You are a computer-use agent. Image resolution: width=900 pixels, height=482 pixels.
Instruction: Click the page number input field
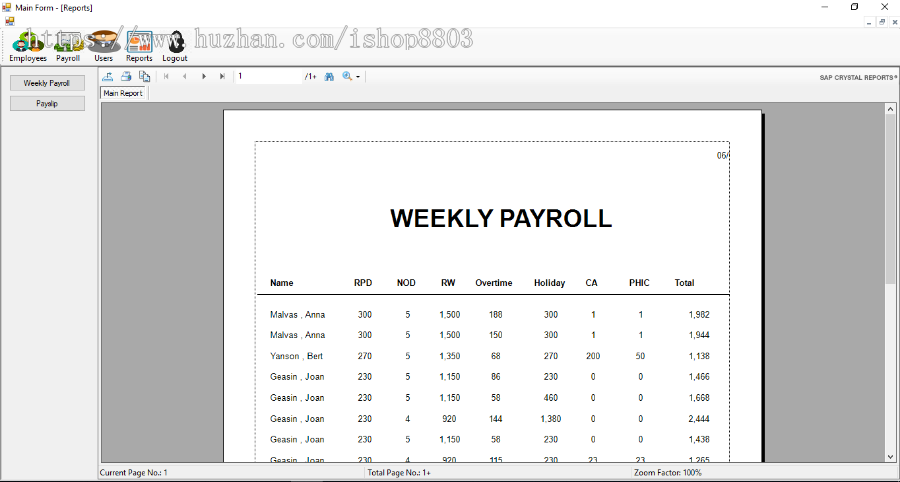(x=268, y=76)
